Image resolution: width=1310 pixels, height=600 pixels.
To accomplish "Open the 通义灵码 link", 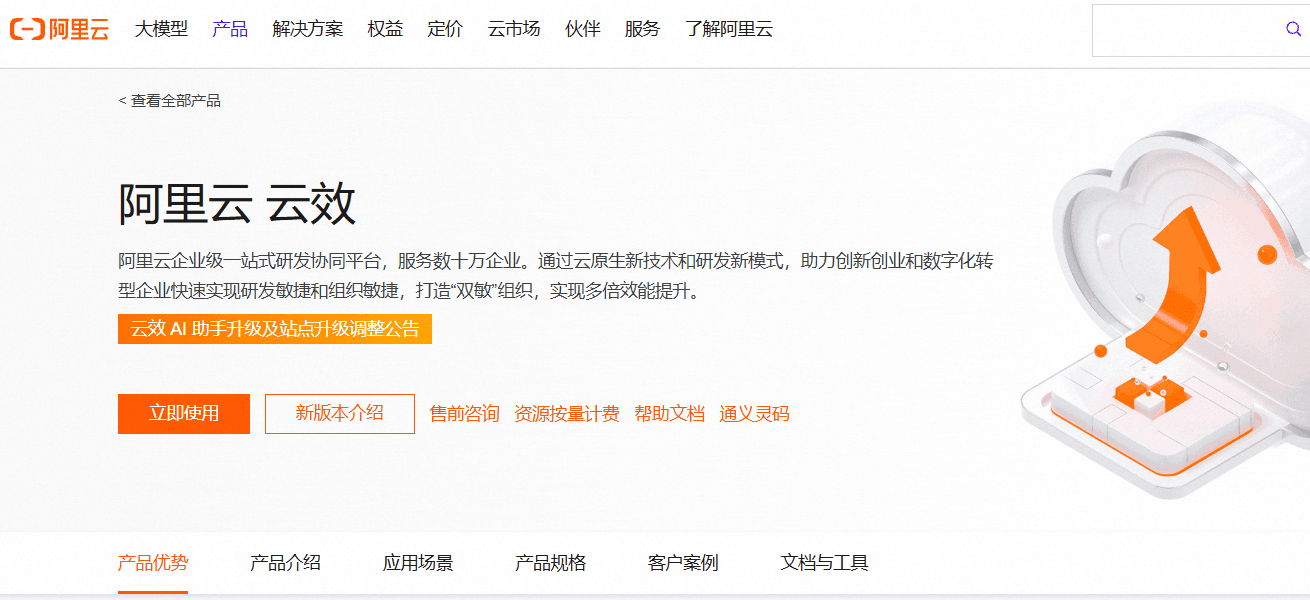I will tap(754, 414).
